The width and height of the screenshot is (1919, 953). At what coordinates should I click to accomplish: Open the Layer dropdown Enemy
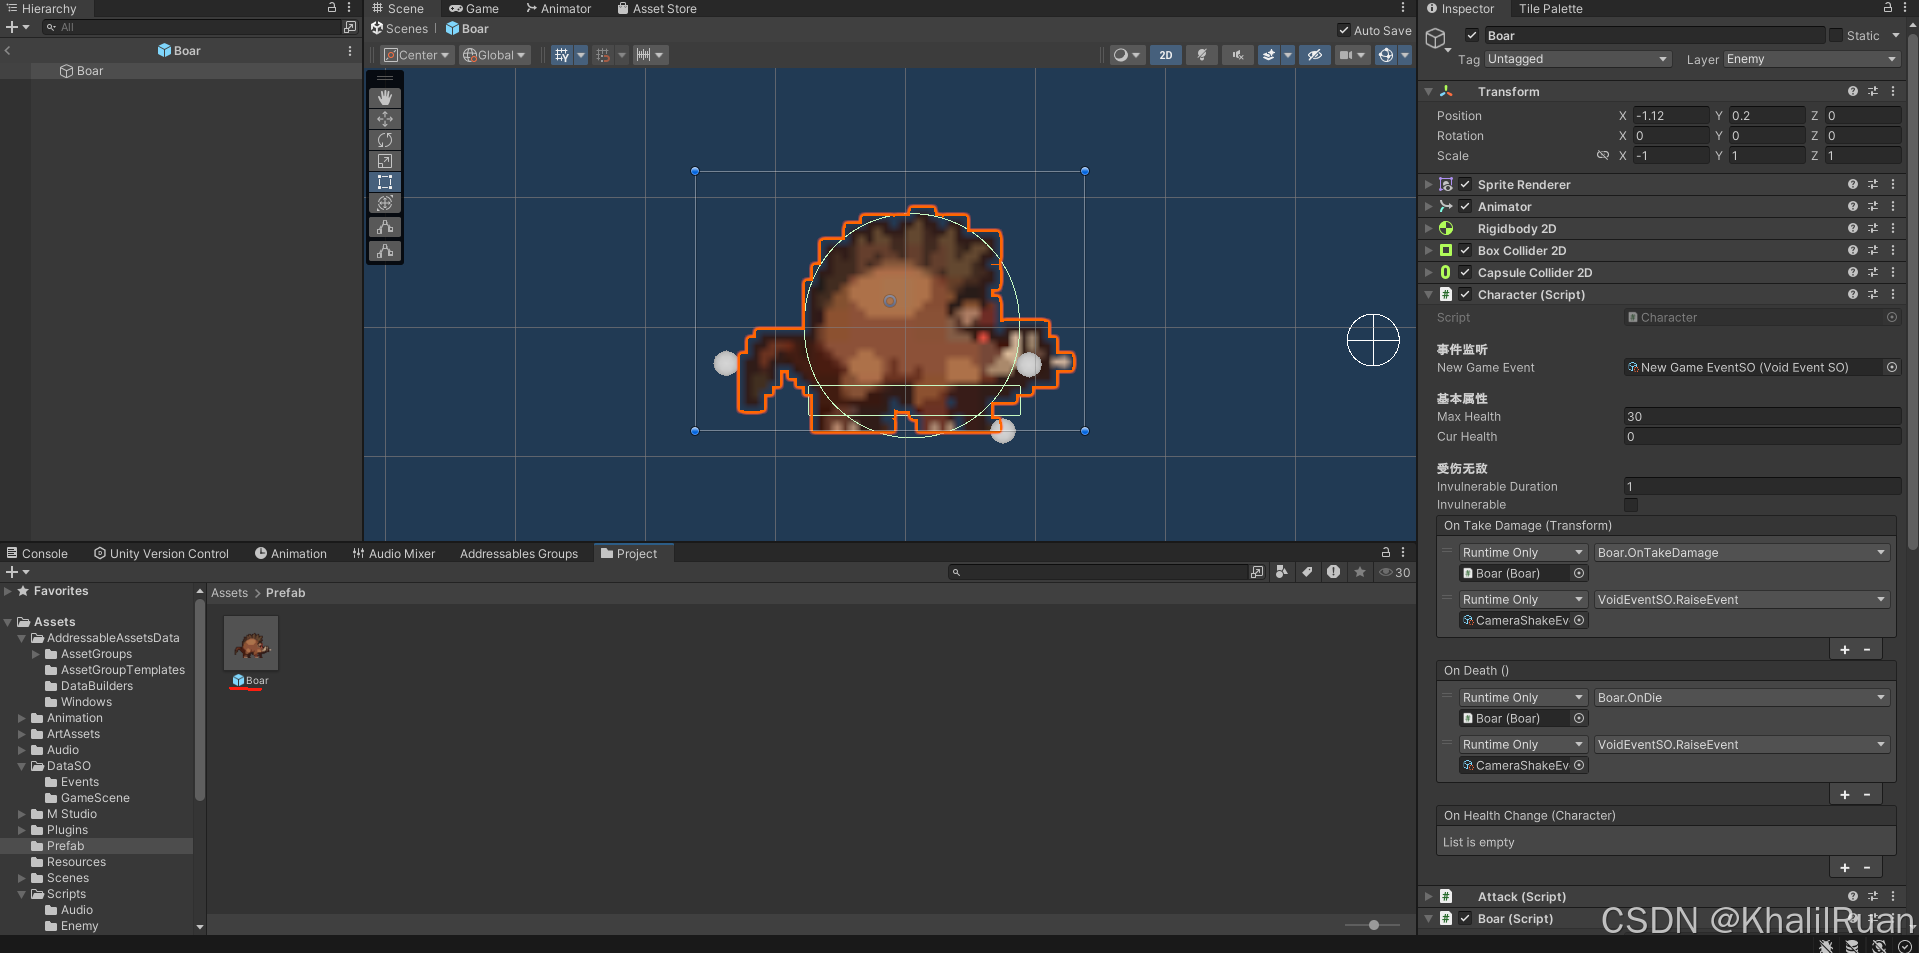pyautogui.click(x=1812, y=59)
